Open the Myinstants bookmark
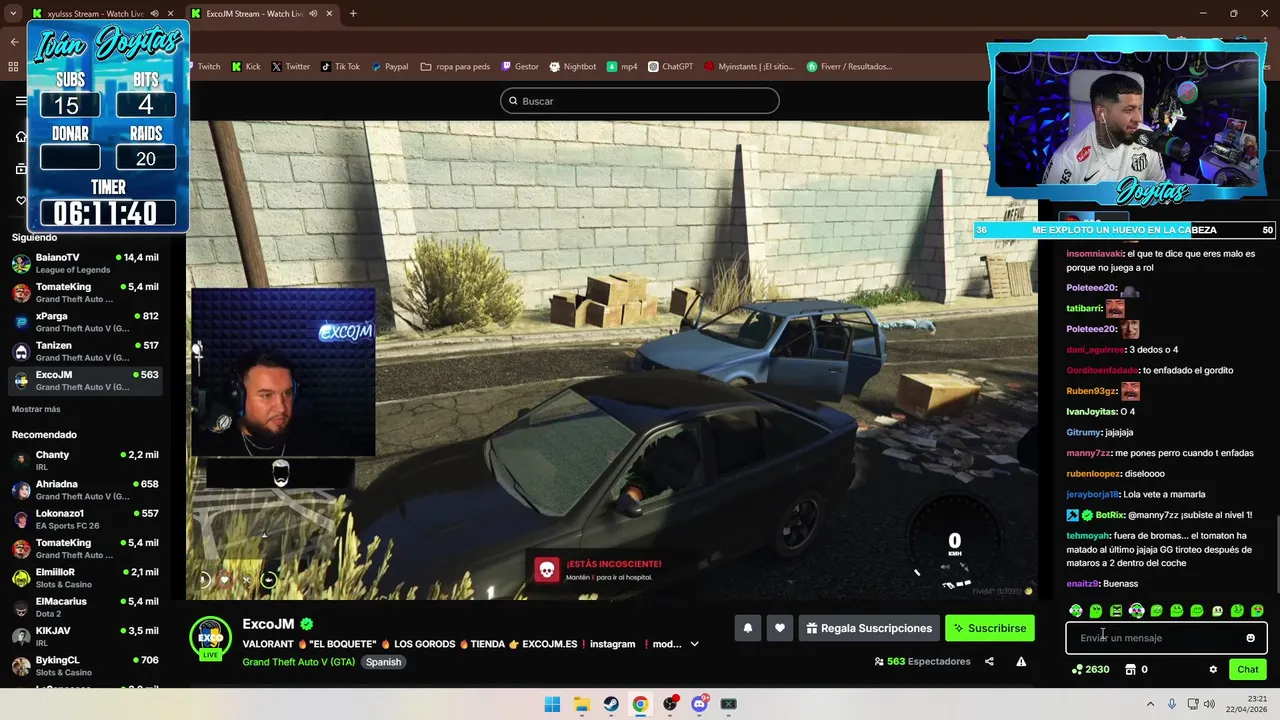Image resolution: width=1280 pixels, height=720 pixels. (x=748, y=67)
